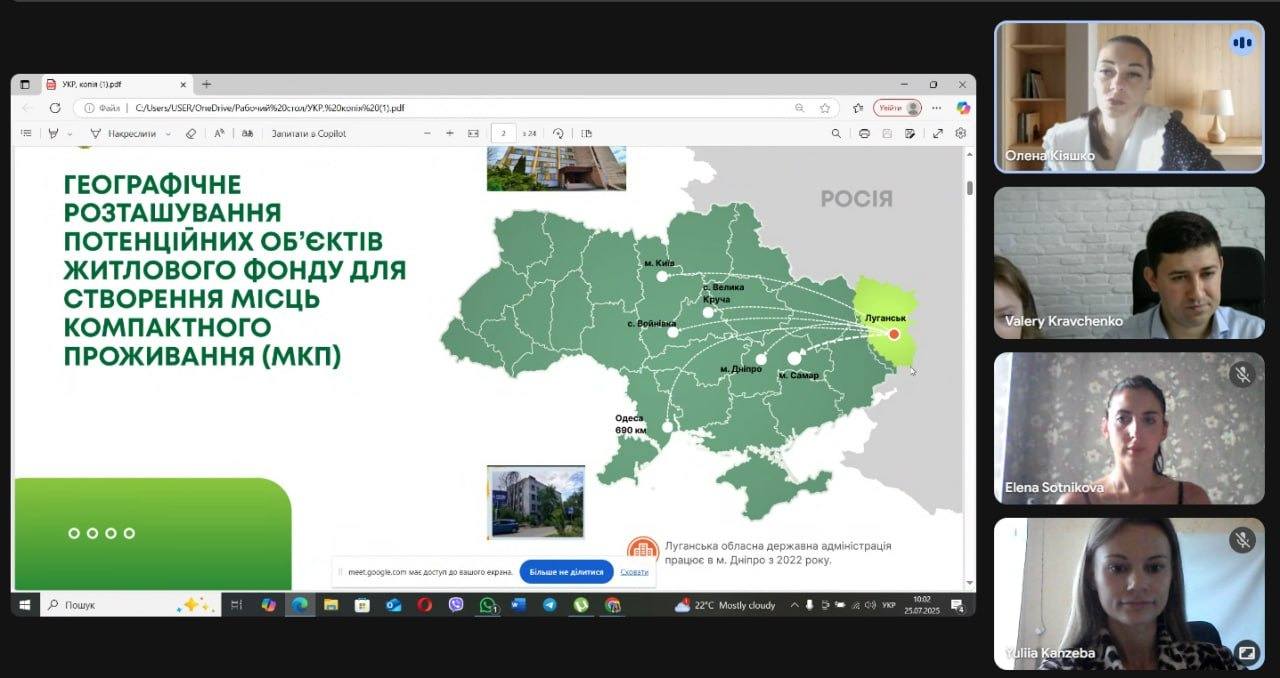Click the page number input field
Image resolution: width=1280 pixels, height=678 pixels.
(504, 133)
